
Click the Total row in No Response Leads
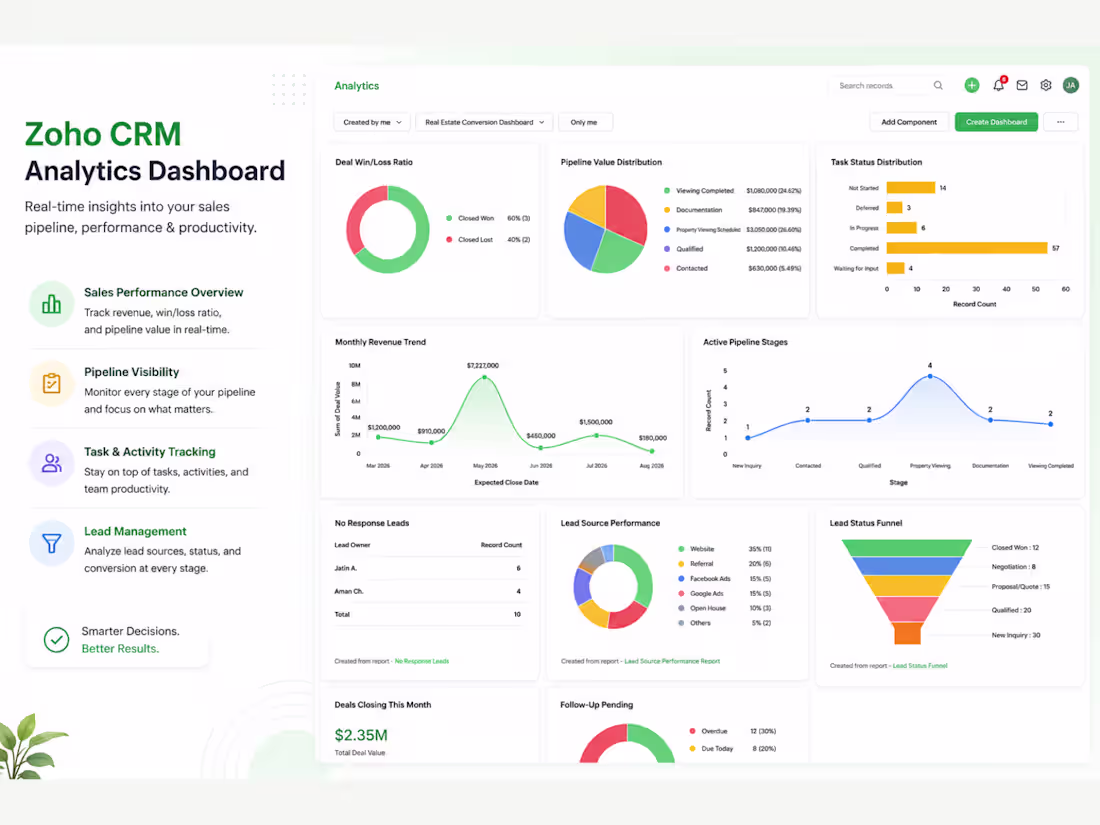[x=428, y=615]
